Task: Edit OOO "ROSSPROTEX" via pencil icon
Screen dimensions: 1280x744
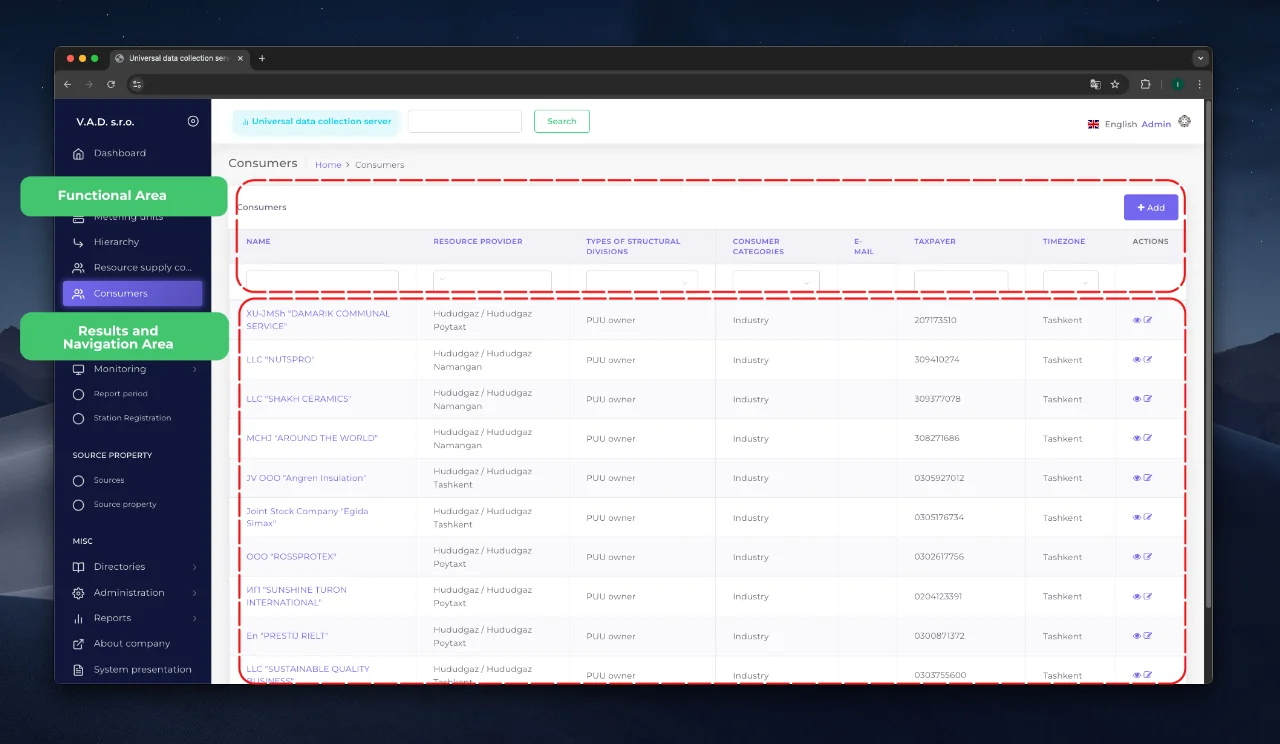Action: pos(1148,557)
